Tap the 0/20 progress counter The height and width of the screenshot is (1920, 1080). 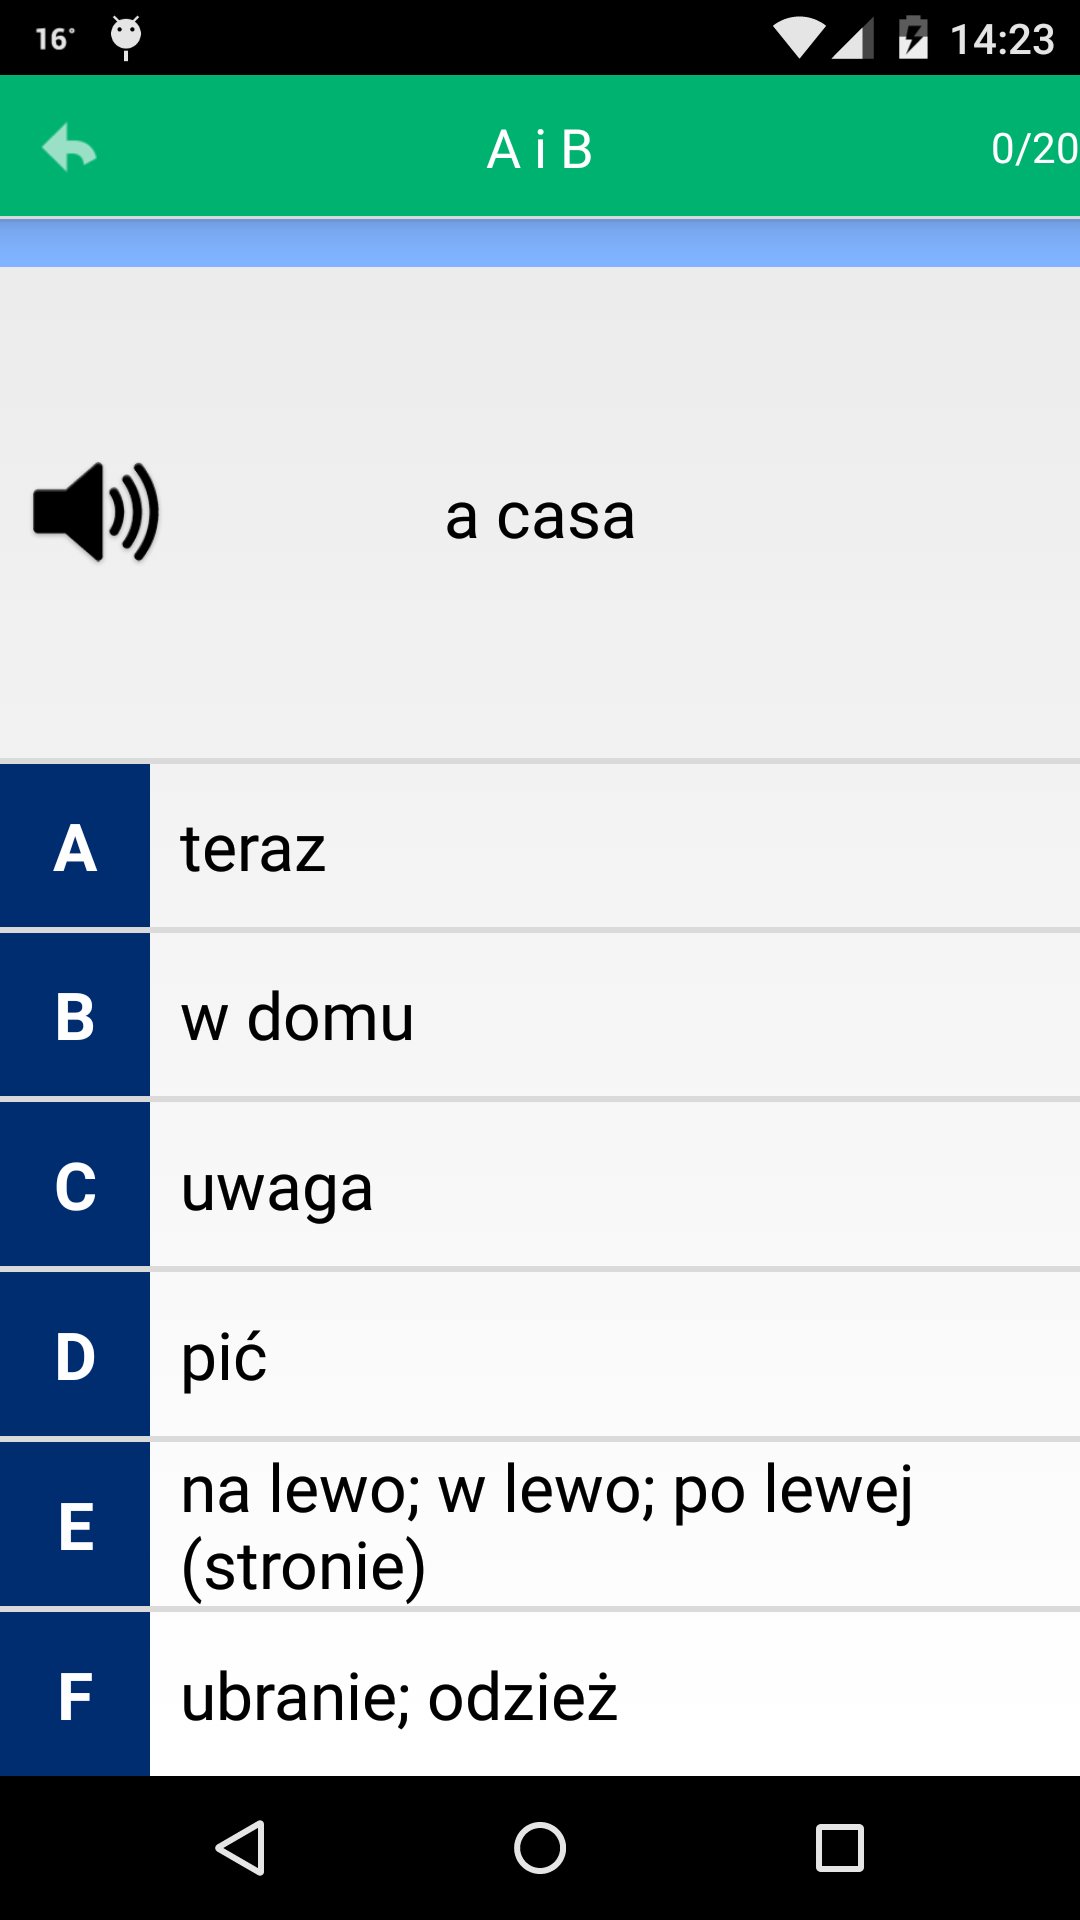[x=1033, y=149]
